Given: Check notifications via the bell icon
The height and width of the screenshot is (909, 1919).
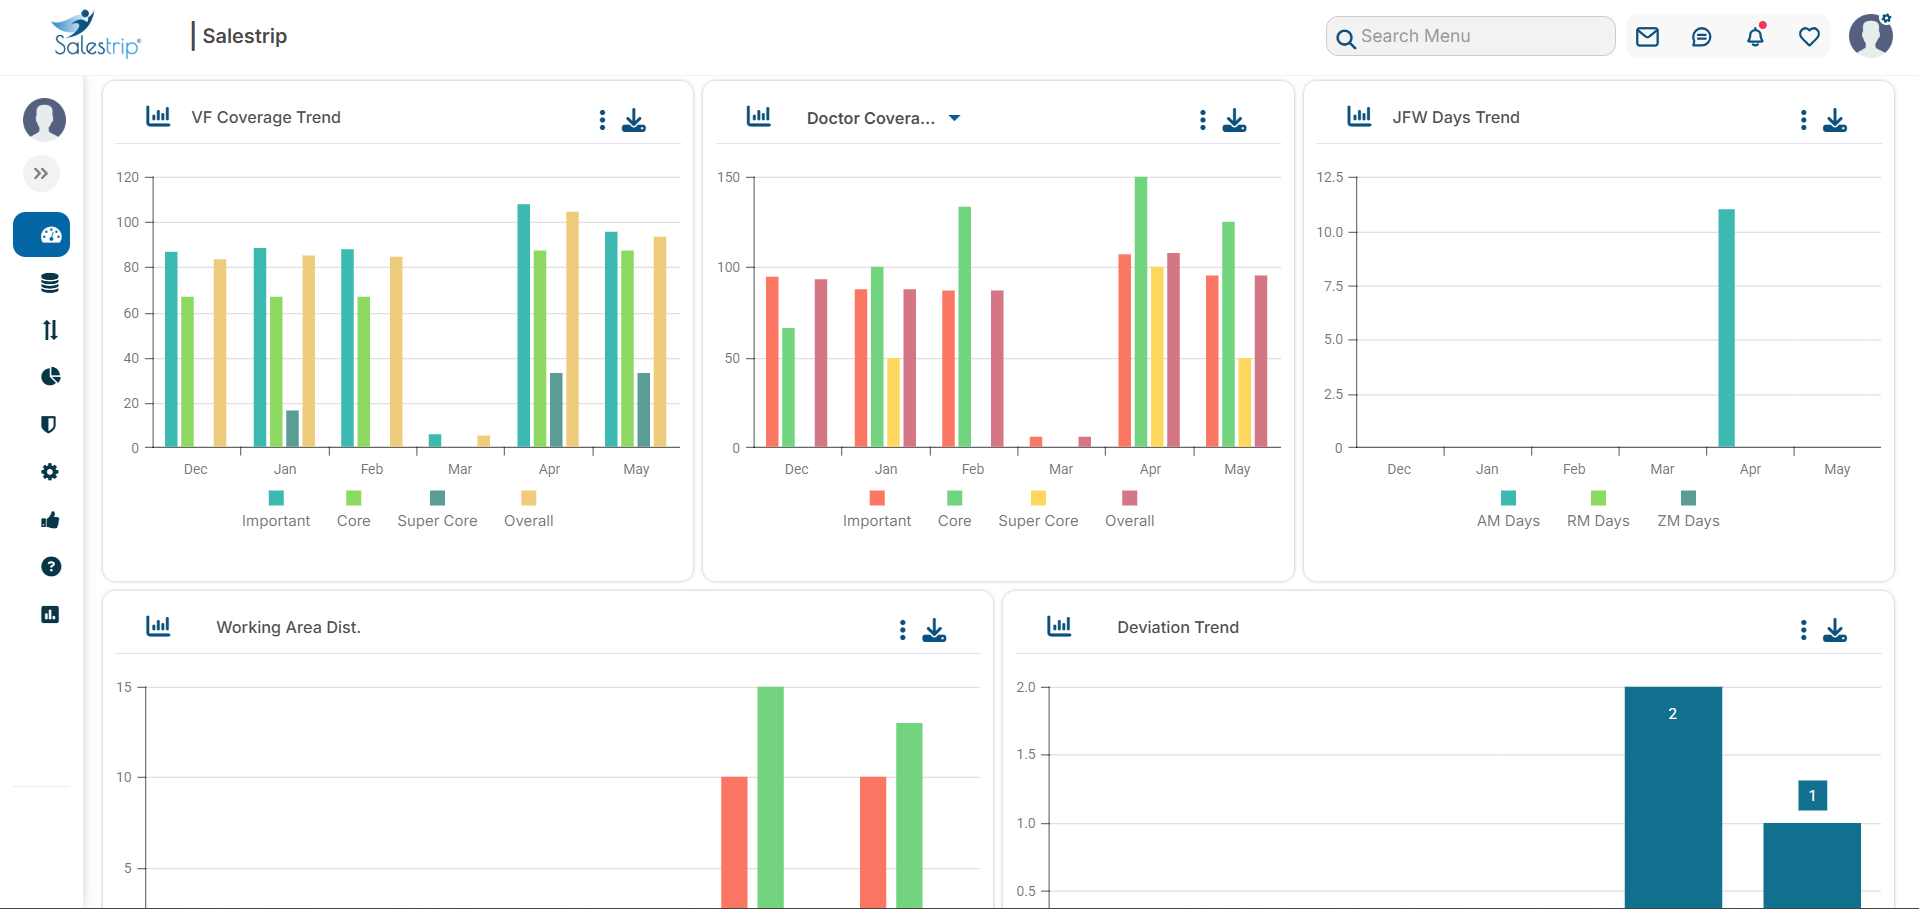Looking at the screenshot, I should pyautogui.click(x=1755, y=36).
